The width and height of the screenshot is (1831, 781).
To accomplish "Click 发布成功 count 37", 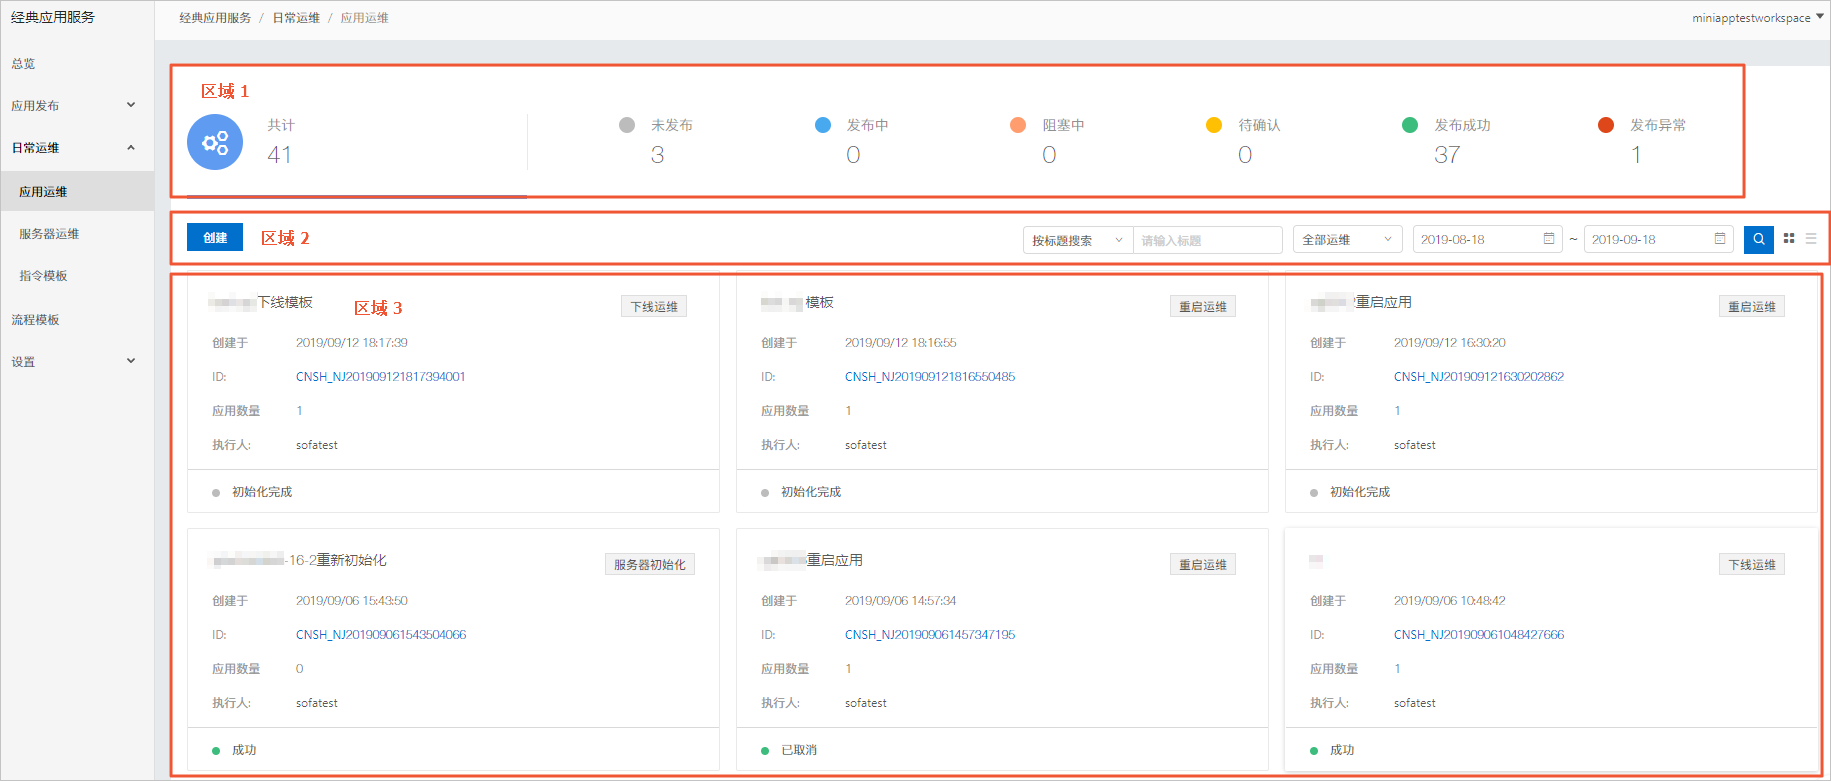I will [1447, 155].
